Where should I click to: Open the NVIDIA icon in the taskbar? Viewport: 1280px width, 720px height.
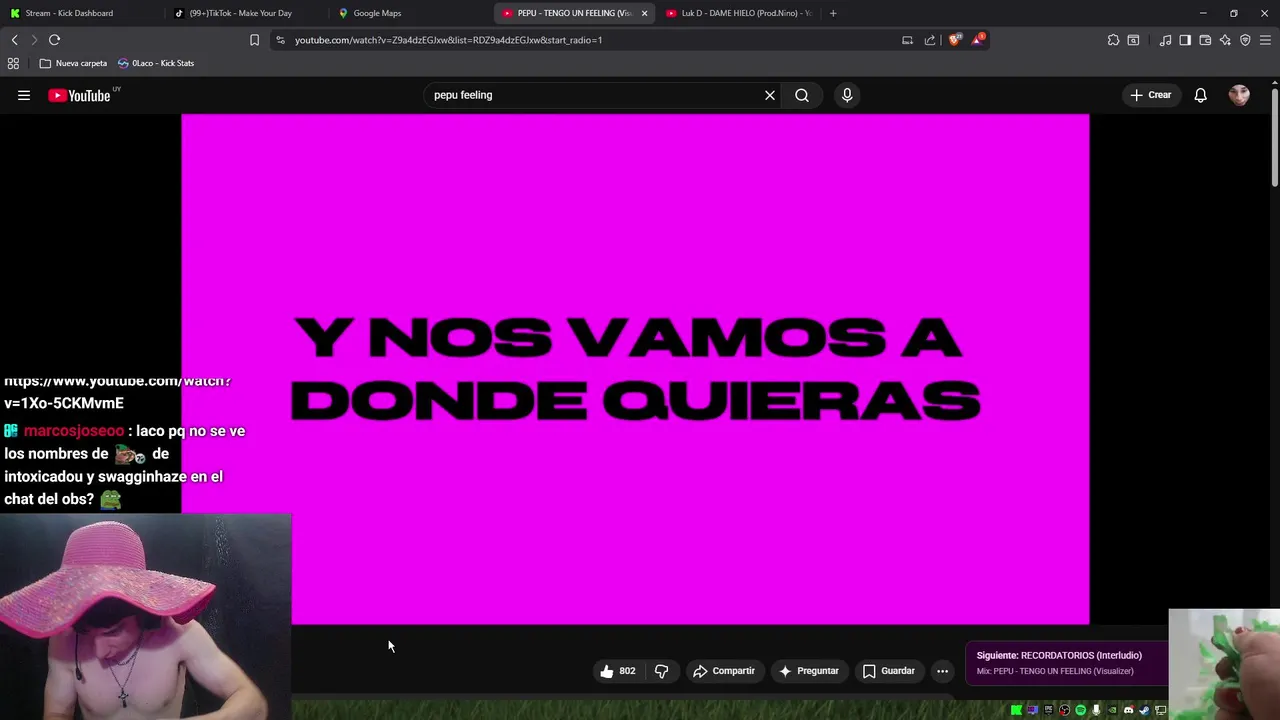pyautogui.click(x=1112, y=710)
